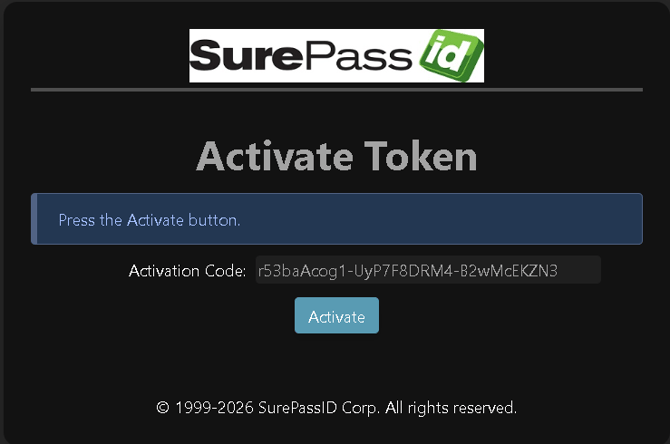Click the Activate Token heading

point(337,156)
